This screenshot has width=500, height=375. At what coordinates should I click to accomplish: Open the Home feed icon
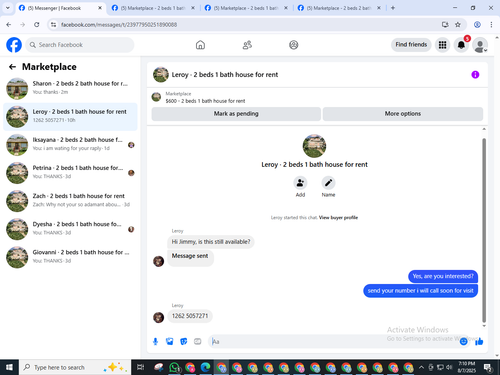coord(200,45)
